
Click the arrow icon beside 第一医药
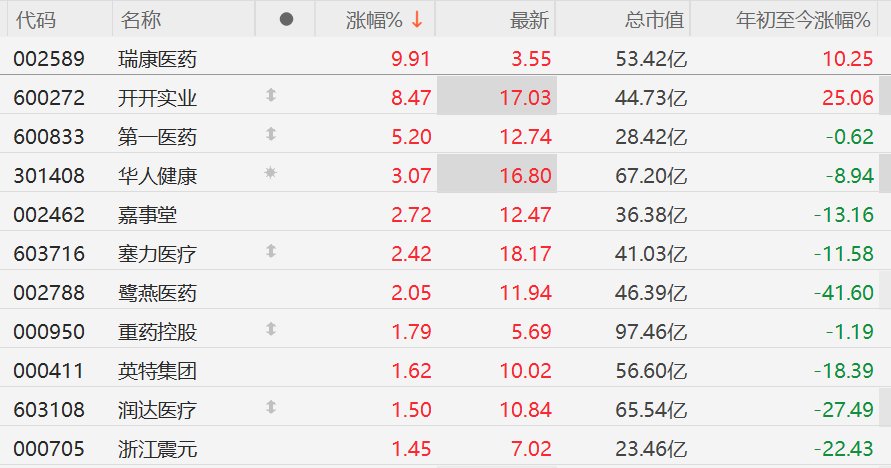pos(271,134)
